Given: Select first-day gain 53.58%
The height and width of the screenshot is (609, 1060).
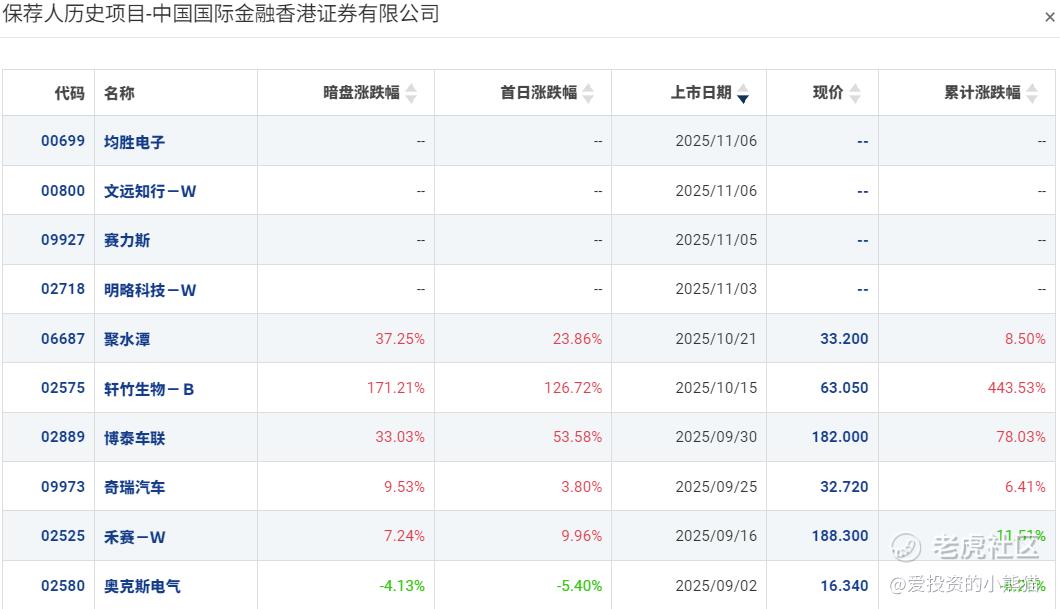Looking at the screenshot, I should 577,437.
